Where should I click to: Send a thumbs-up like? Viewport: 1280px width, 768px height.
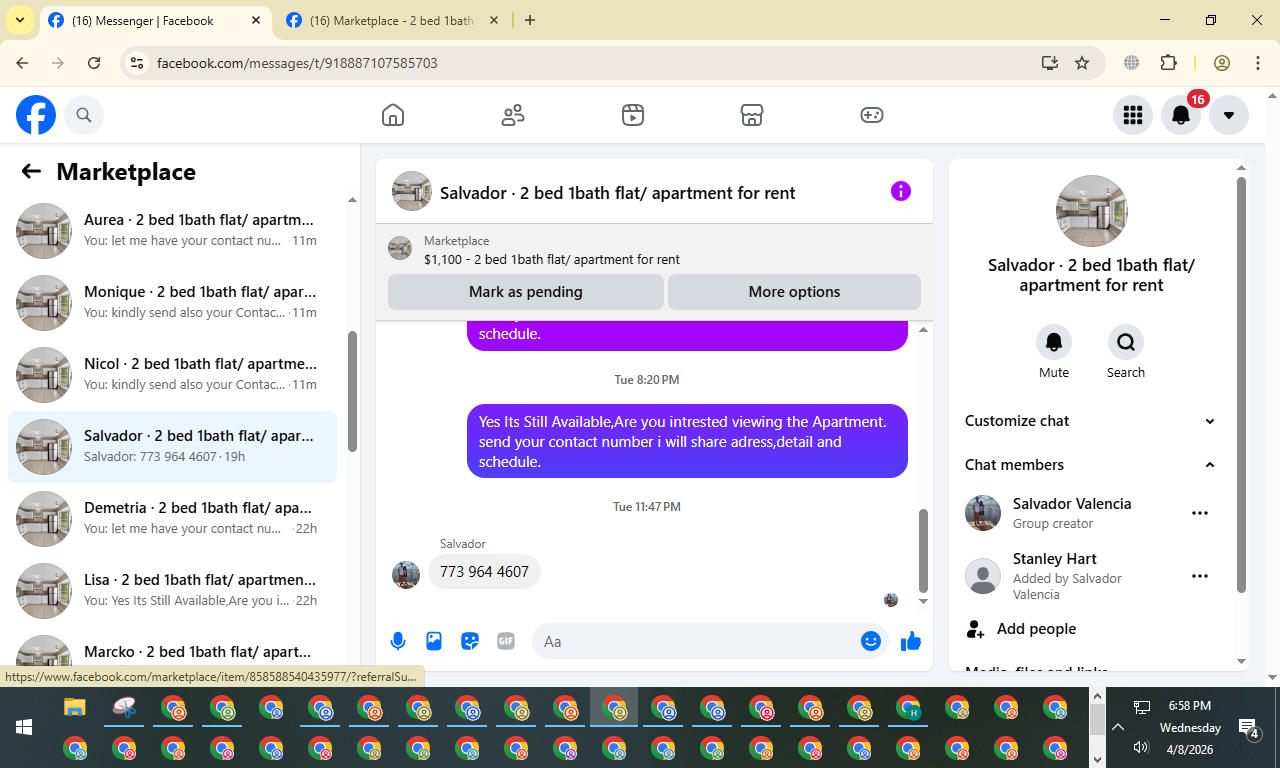(910, 641)
